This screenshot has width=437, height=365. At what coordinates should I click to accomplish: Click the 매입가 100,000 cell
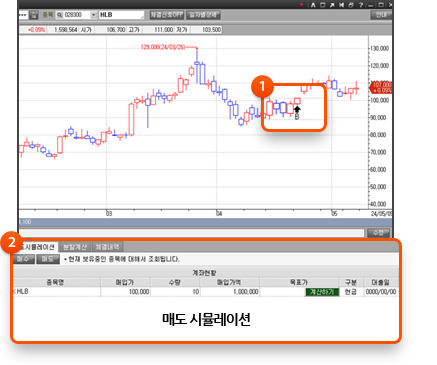pyautogui.click(x=125, y=292)
